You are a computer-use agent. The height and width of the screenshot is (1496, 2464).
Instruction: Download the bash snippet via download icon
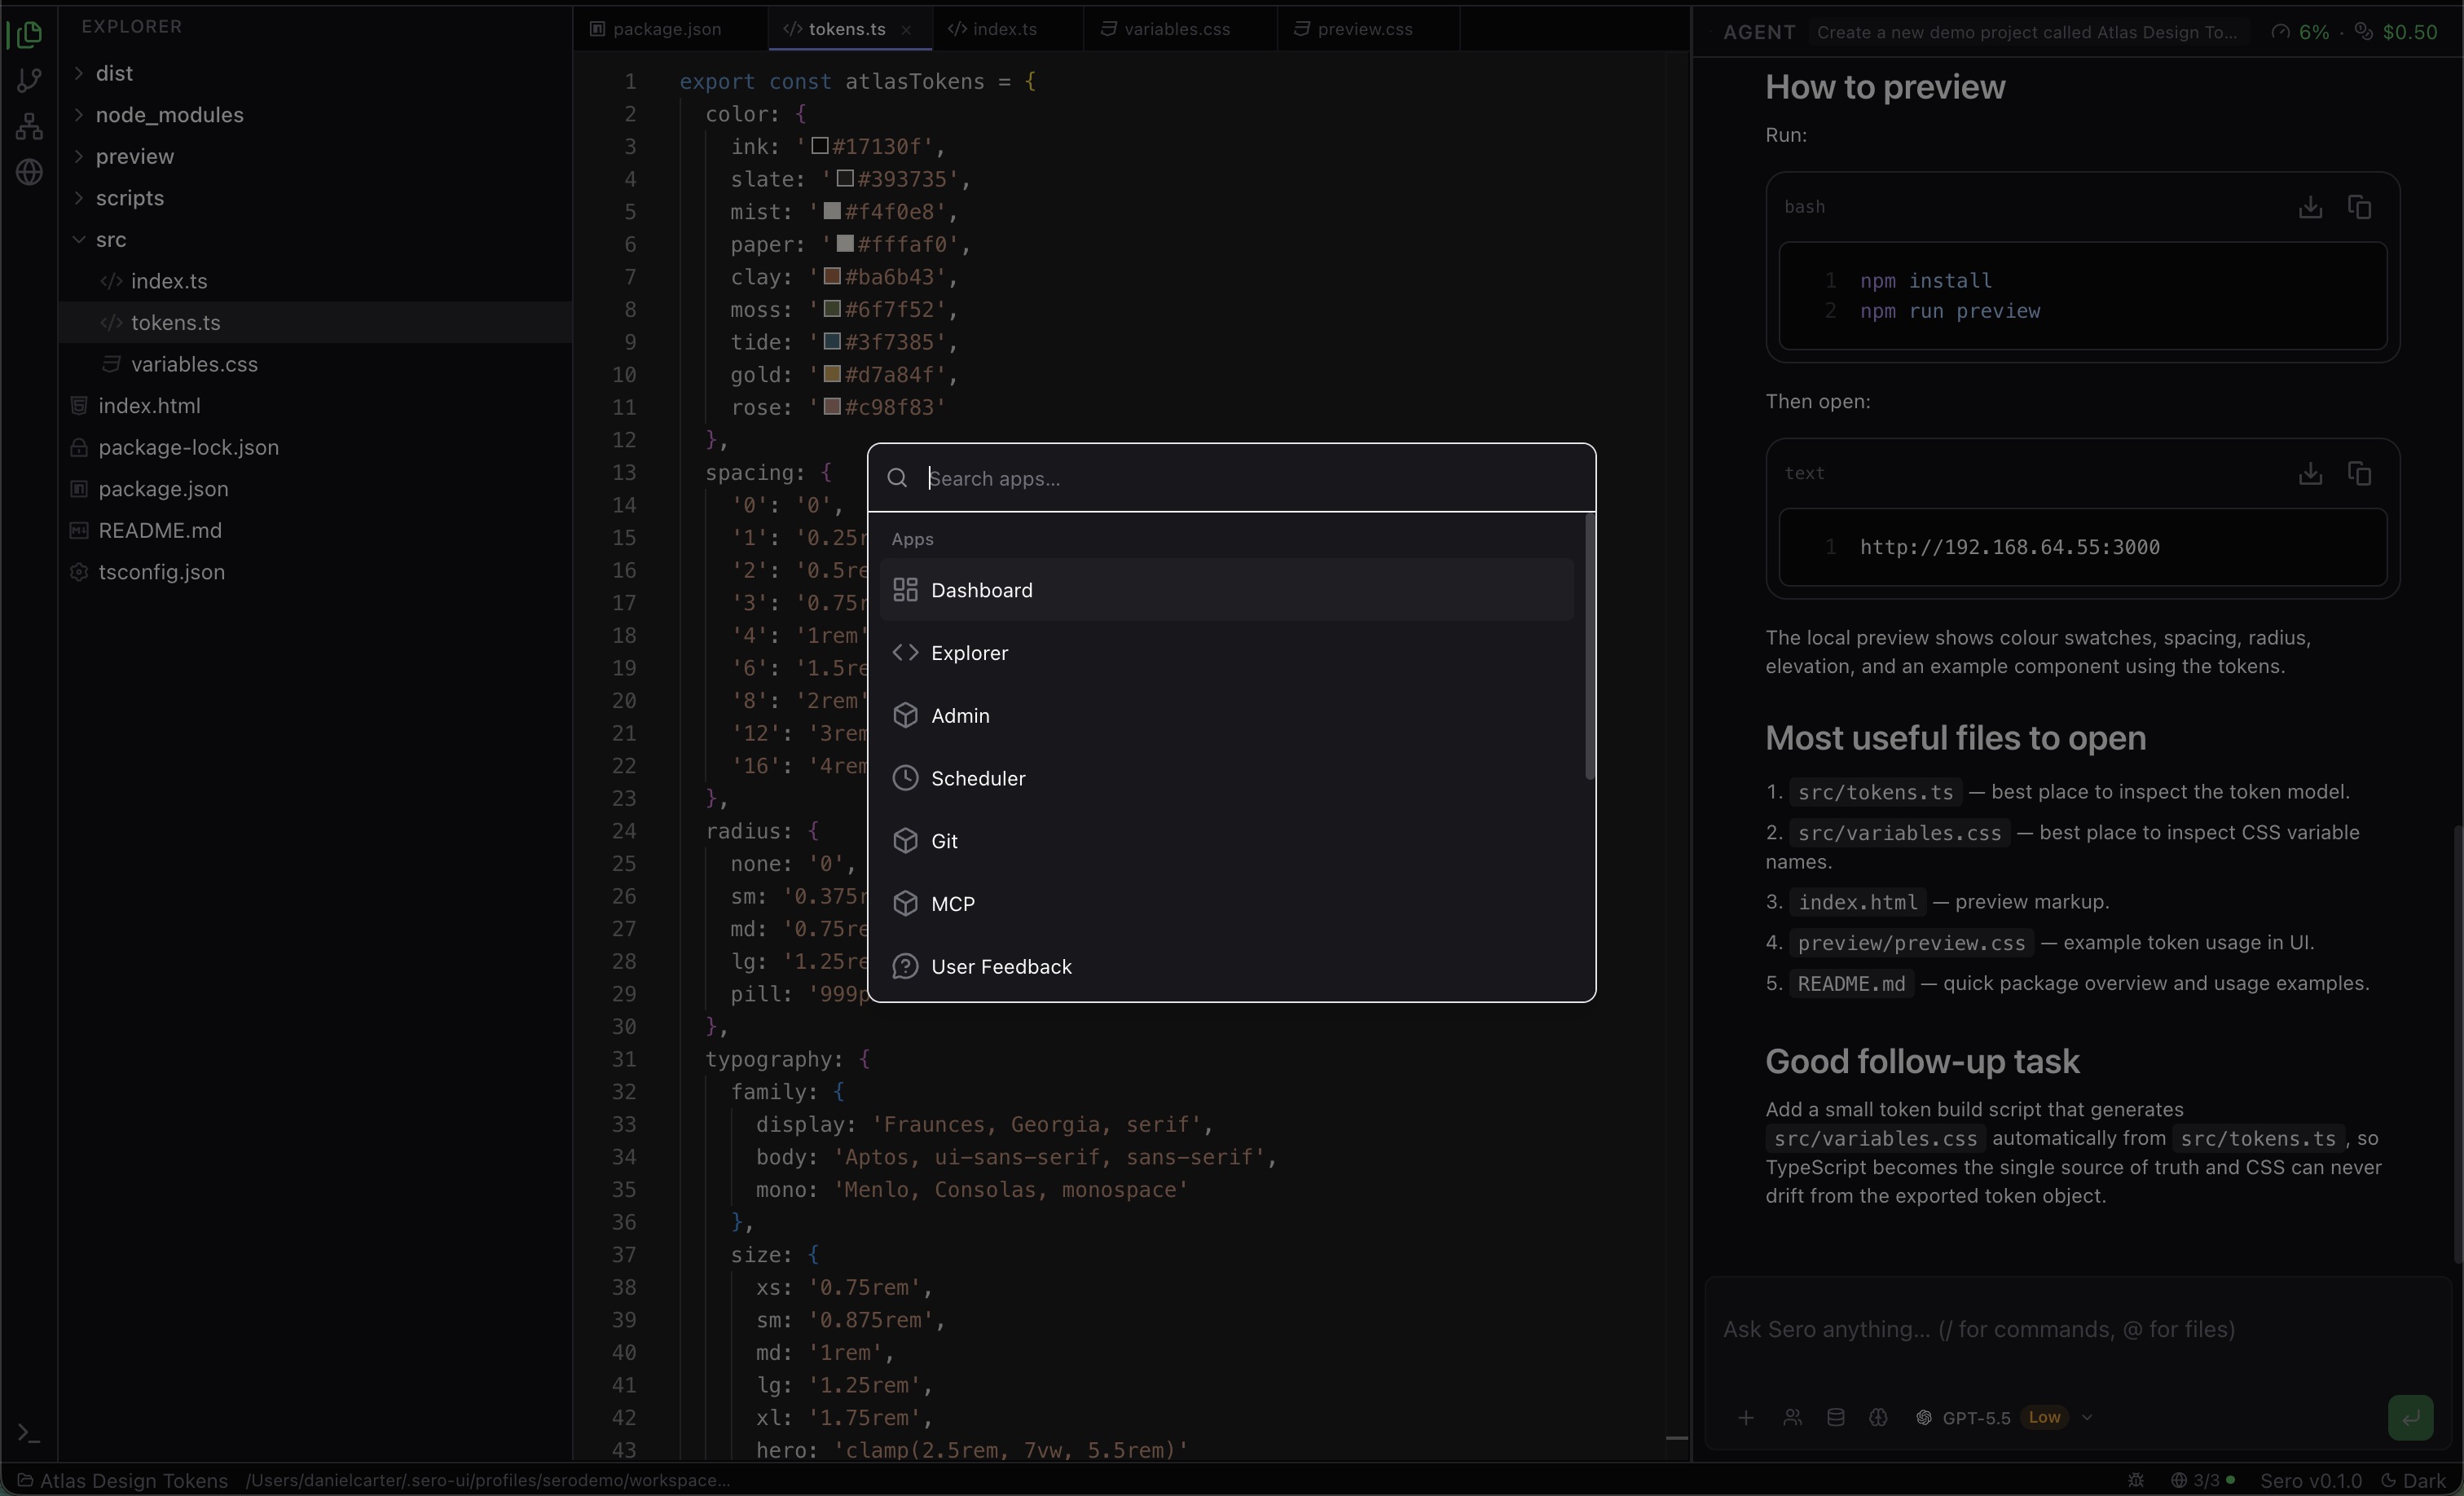[2311, 207]
